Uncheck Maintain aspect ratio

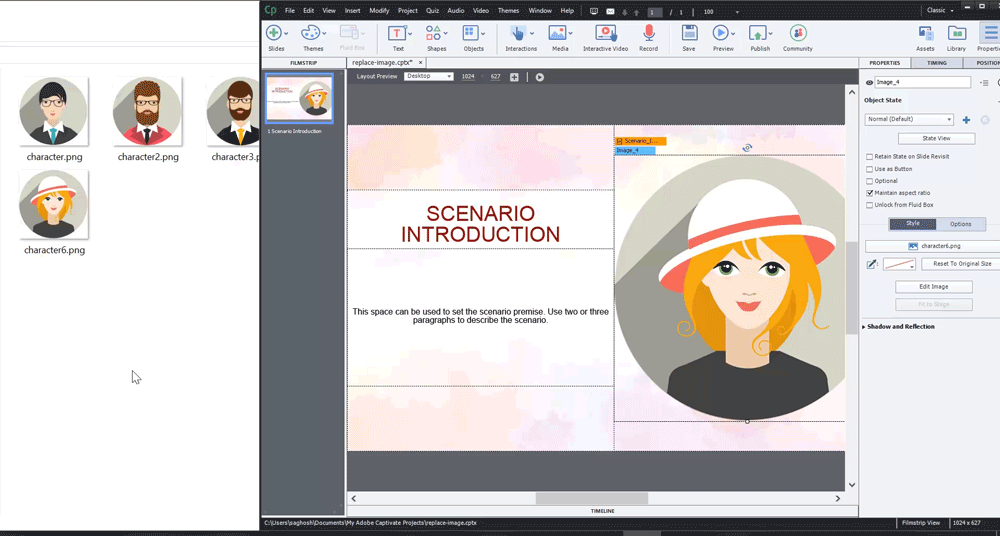[869, 193]
